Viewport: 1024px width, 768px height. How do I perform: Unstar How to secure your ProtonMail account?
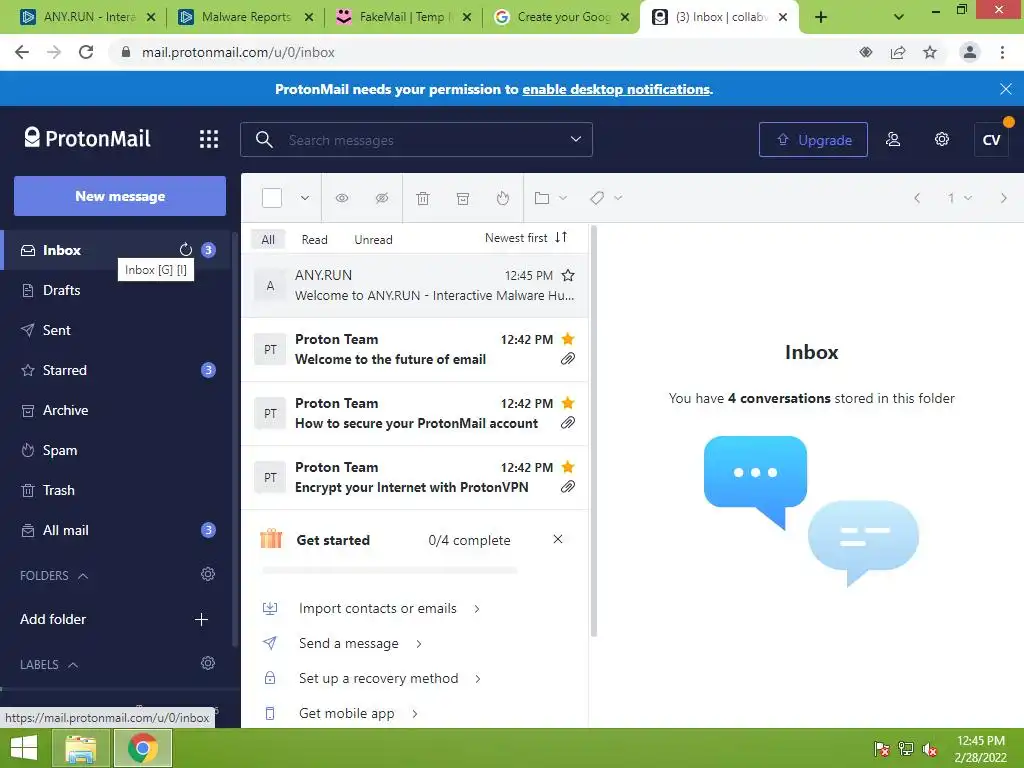click(x=568, y=402)
